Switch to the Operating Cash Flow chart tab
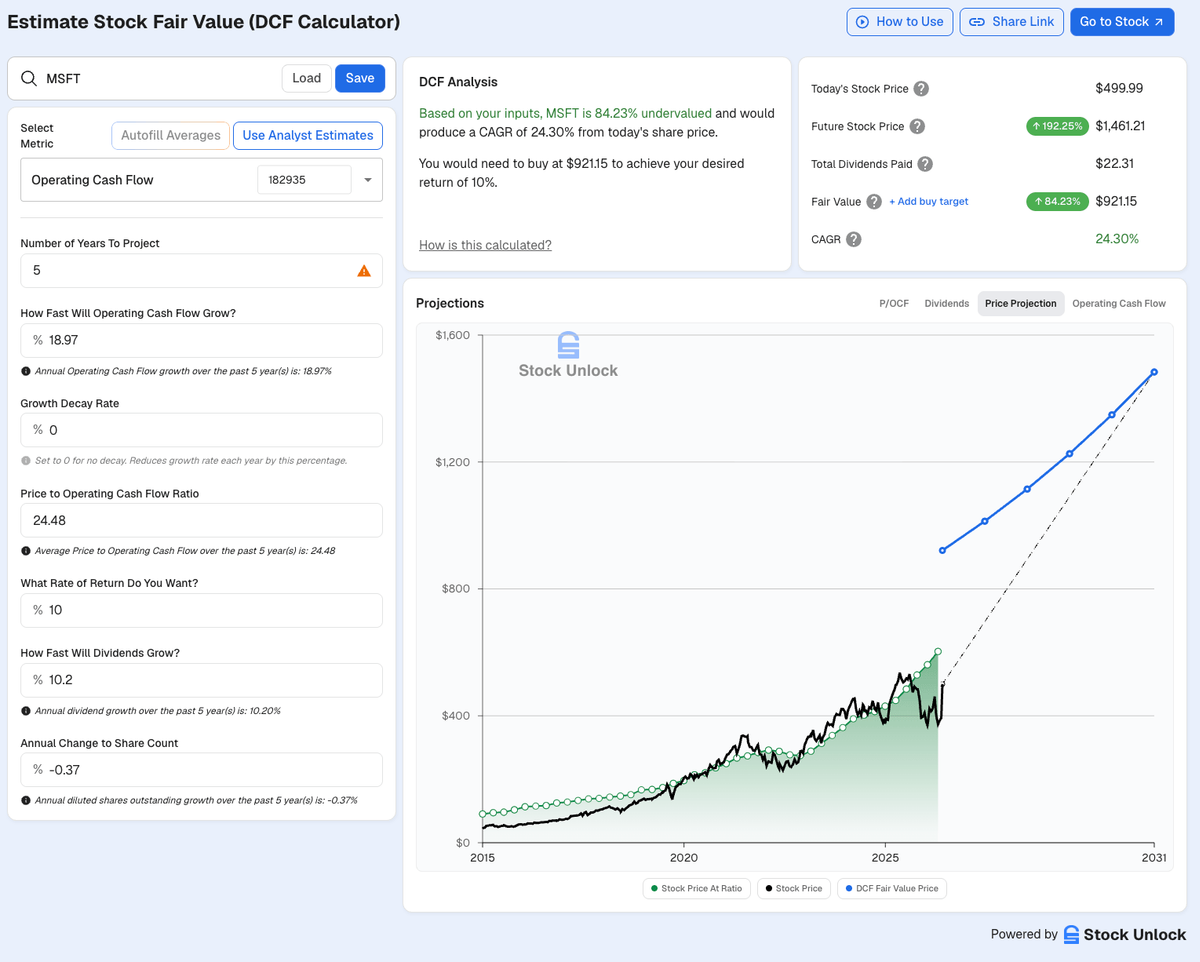 coord(1119,304)
